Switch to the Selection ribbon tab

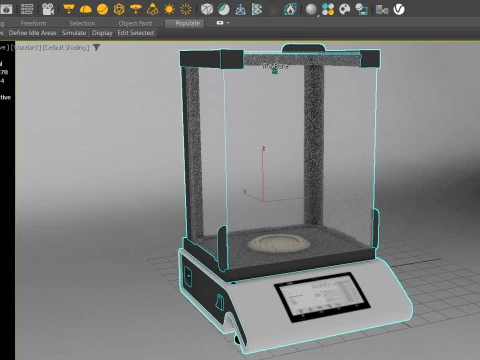(82, 23)
